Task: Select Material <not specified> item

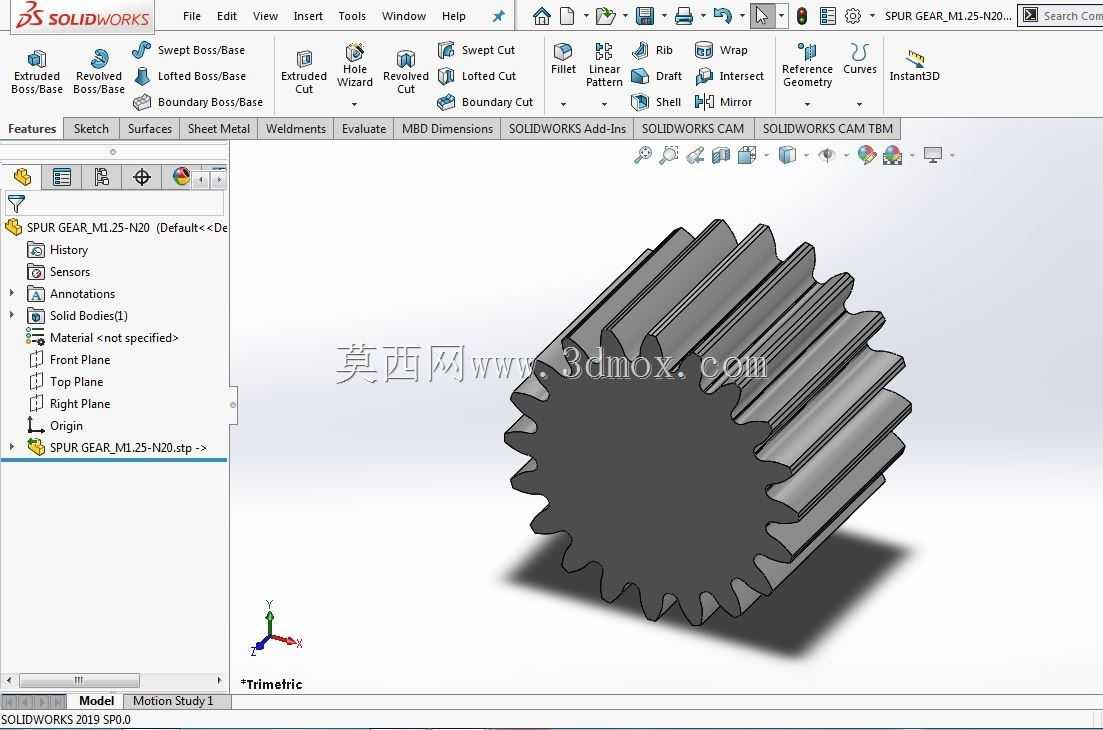Action: [x=103, y=338]
